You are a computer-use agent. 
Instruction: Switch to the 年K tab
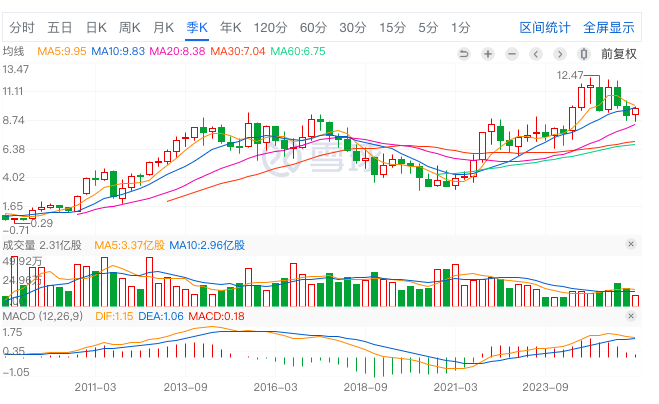click(231, 27)
